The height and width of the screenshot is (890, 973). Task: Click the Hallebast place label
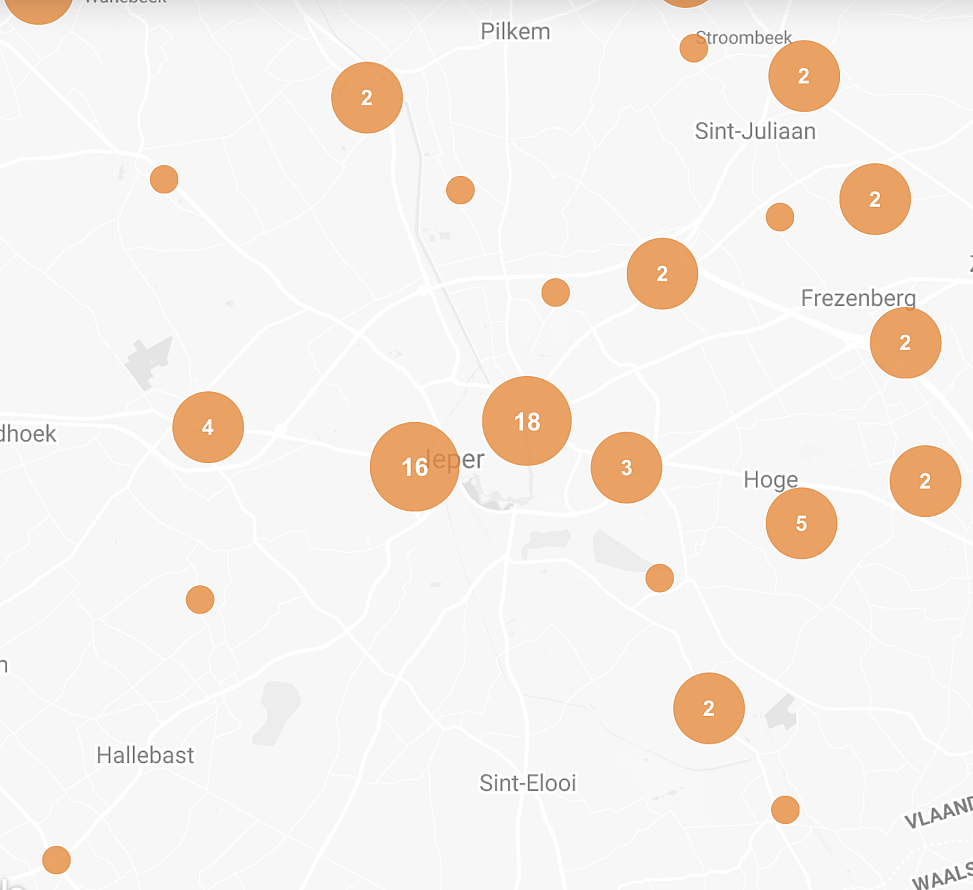145,755
